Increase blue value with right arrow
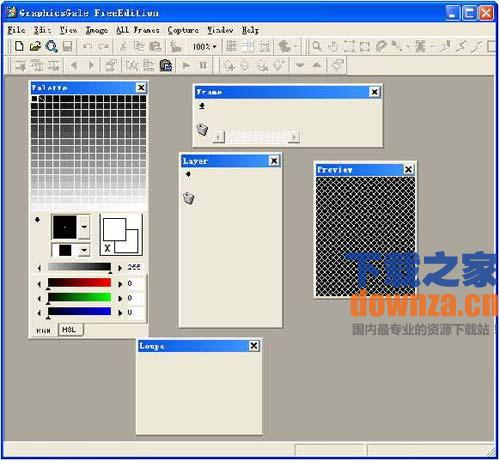Viewport: 500px width, 461px height. tap(120, 313)
